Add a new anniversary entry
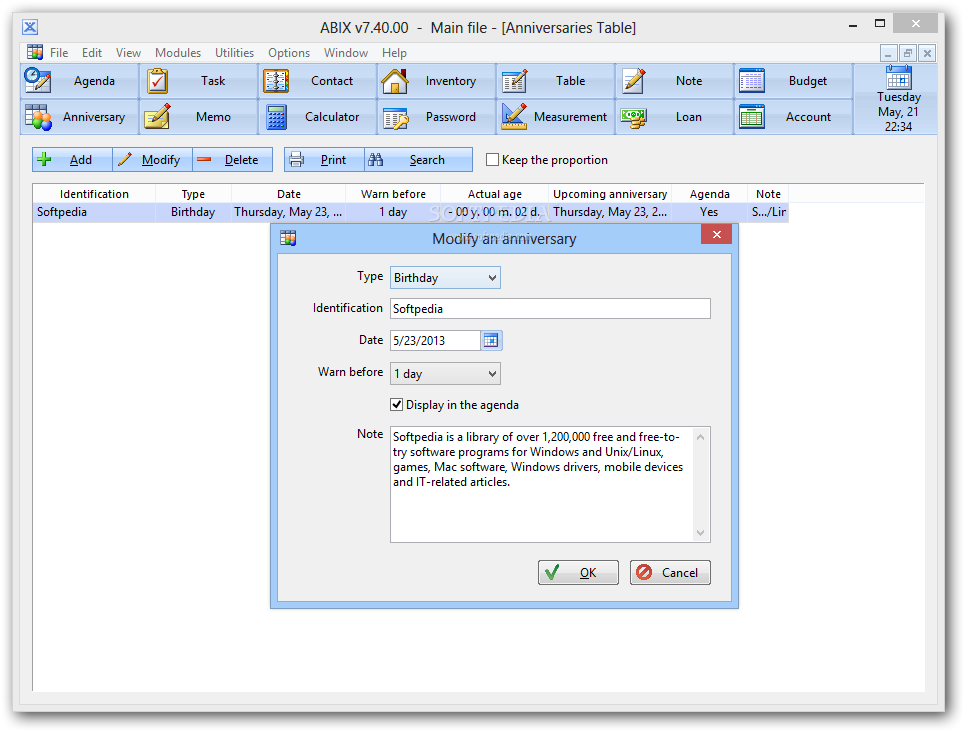This screenshot has height=732, width=965. click(x=72, y=160)
